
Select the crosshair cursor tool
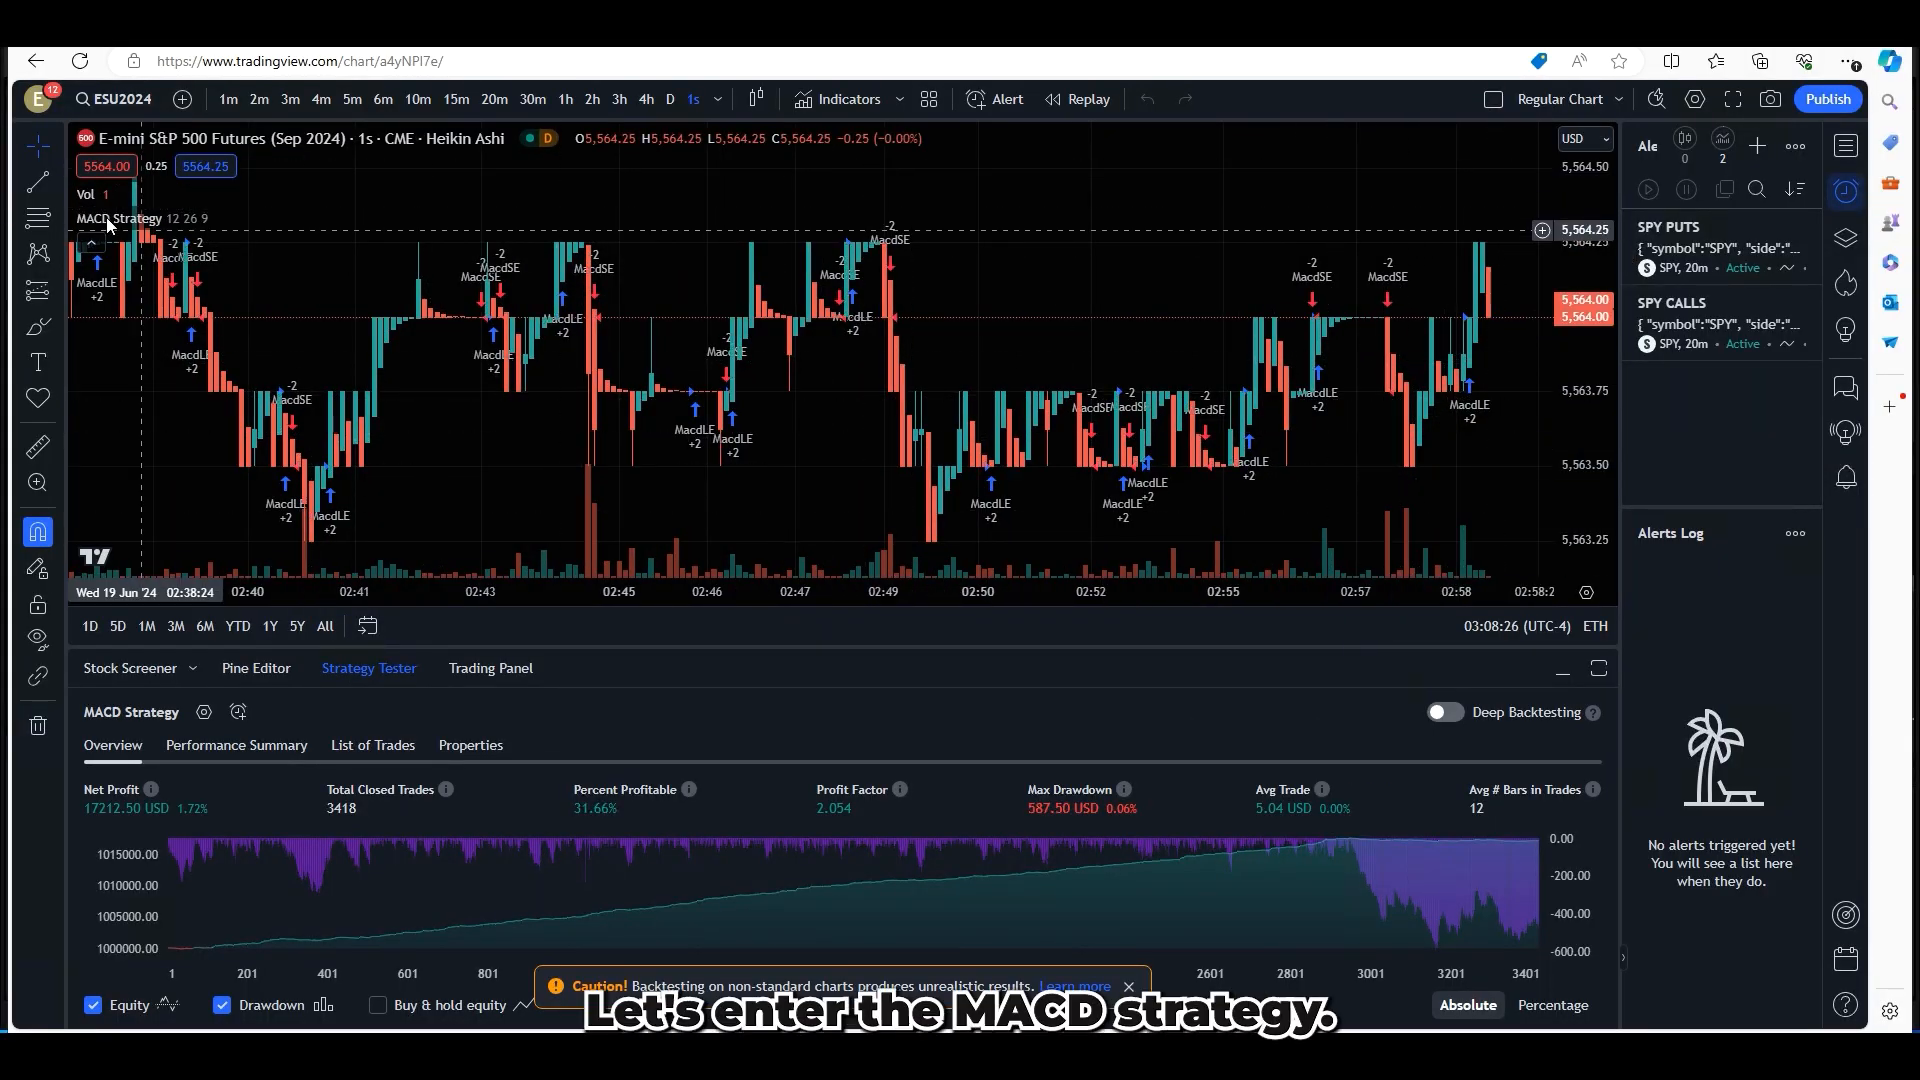click(38, 146)
